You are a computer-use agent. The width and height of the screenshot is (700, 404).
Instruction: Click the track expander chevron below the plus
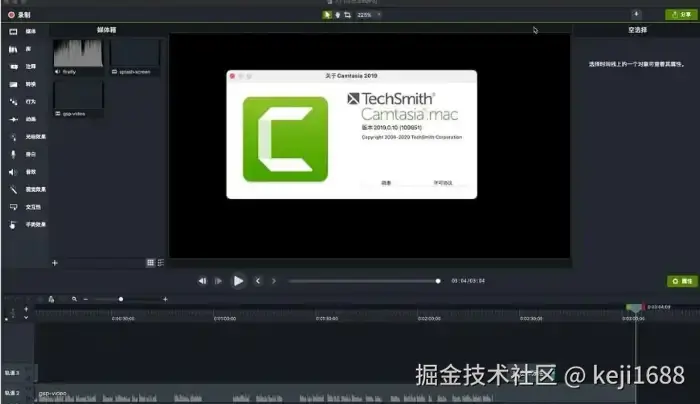26,317
